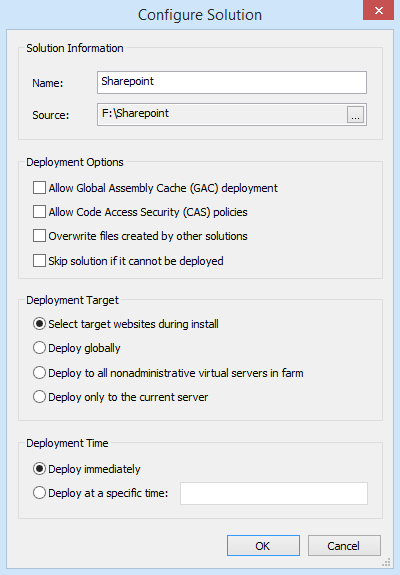
Task: Click the Deployment Options group title
Action: tap(75, 162)
